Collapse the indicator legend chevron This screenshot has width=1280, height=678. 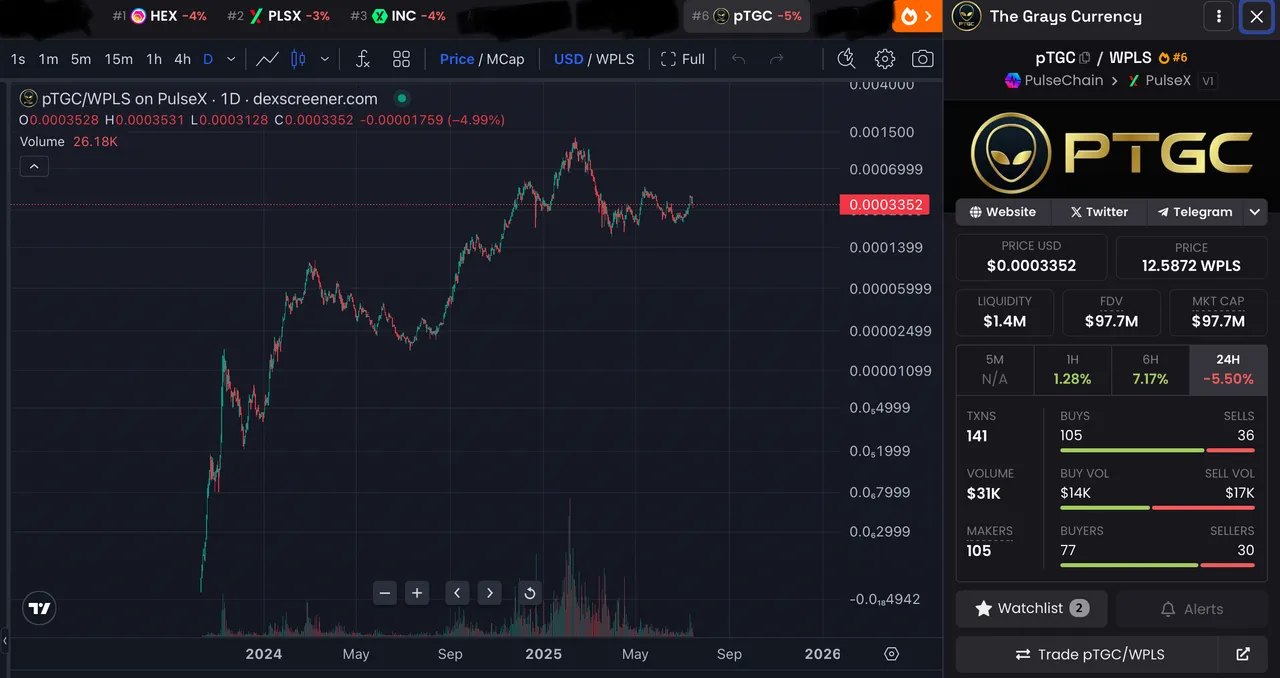[34, 166]
